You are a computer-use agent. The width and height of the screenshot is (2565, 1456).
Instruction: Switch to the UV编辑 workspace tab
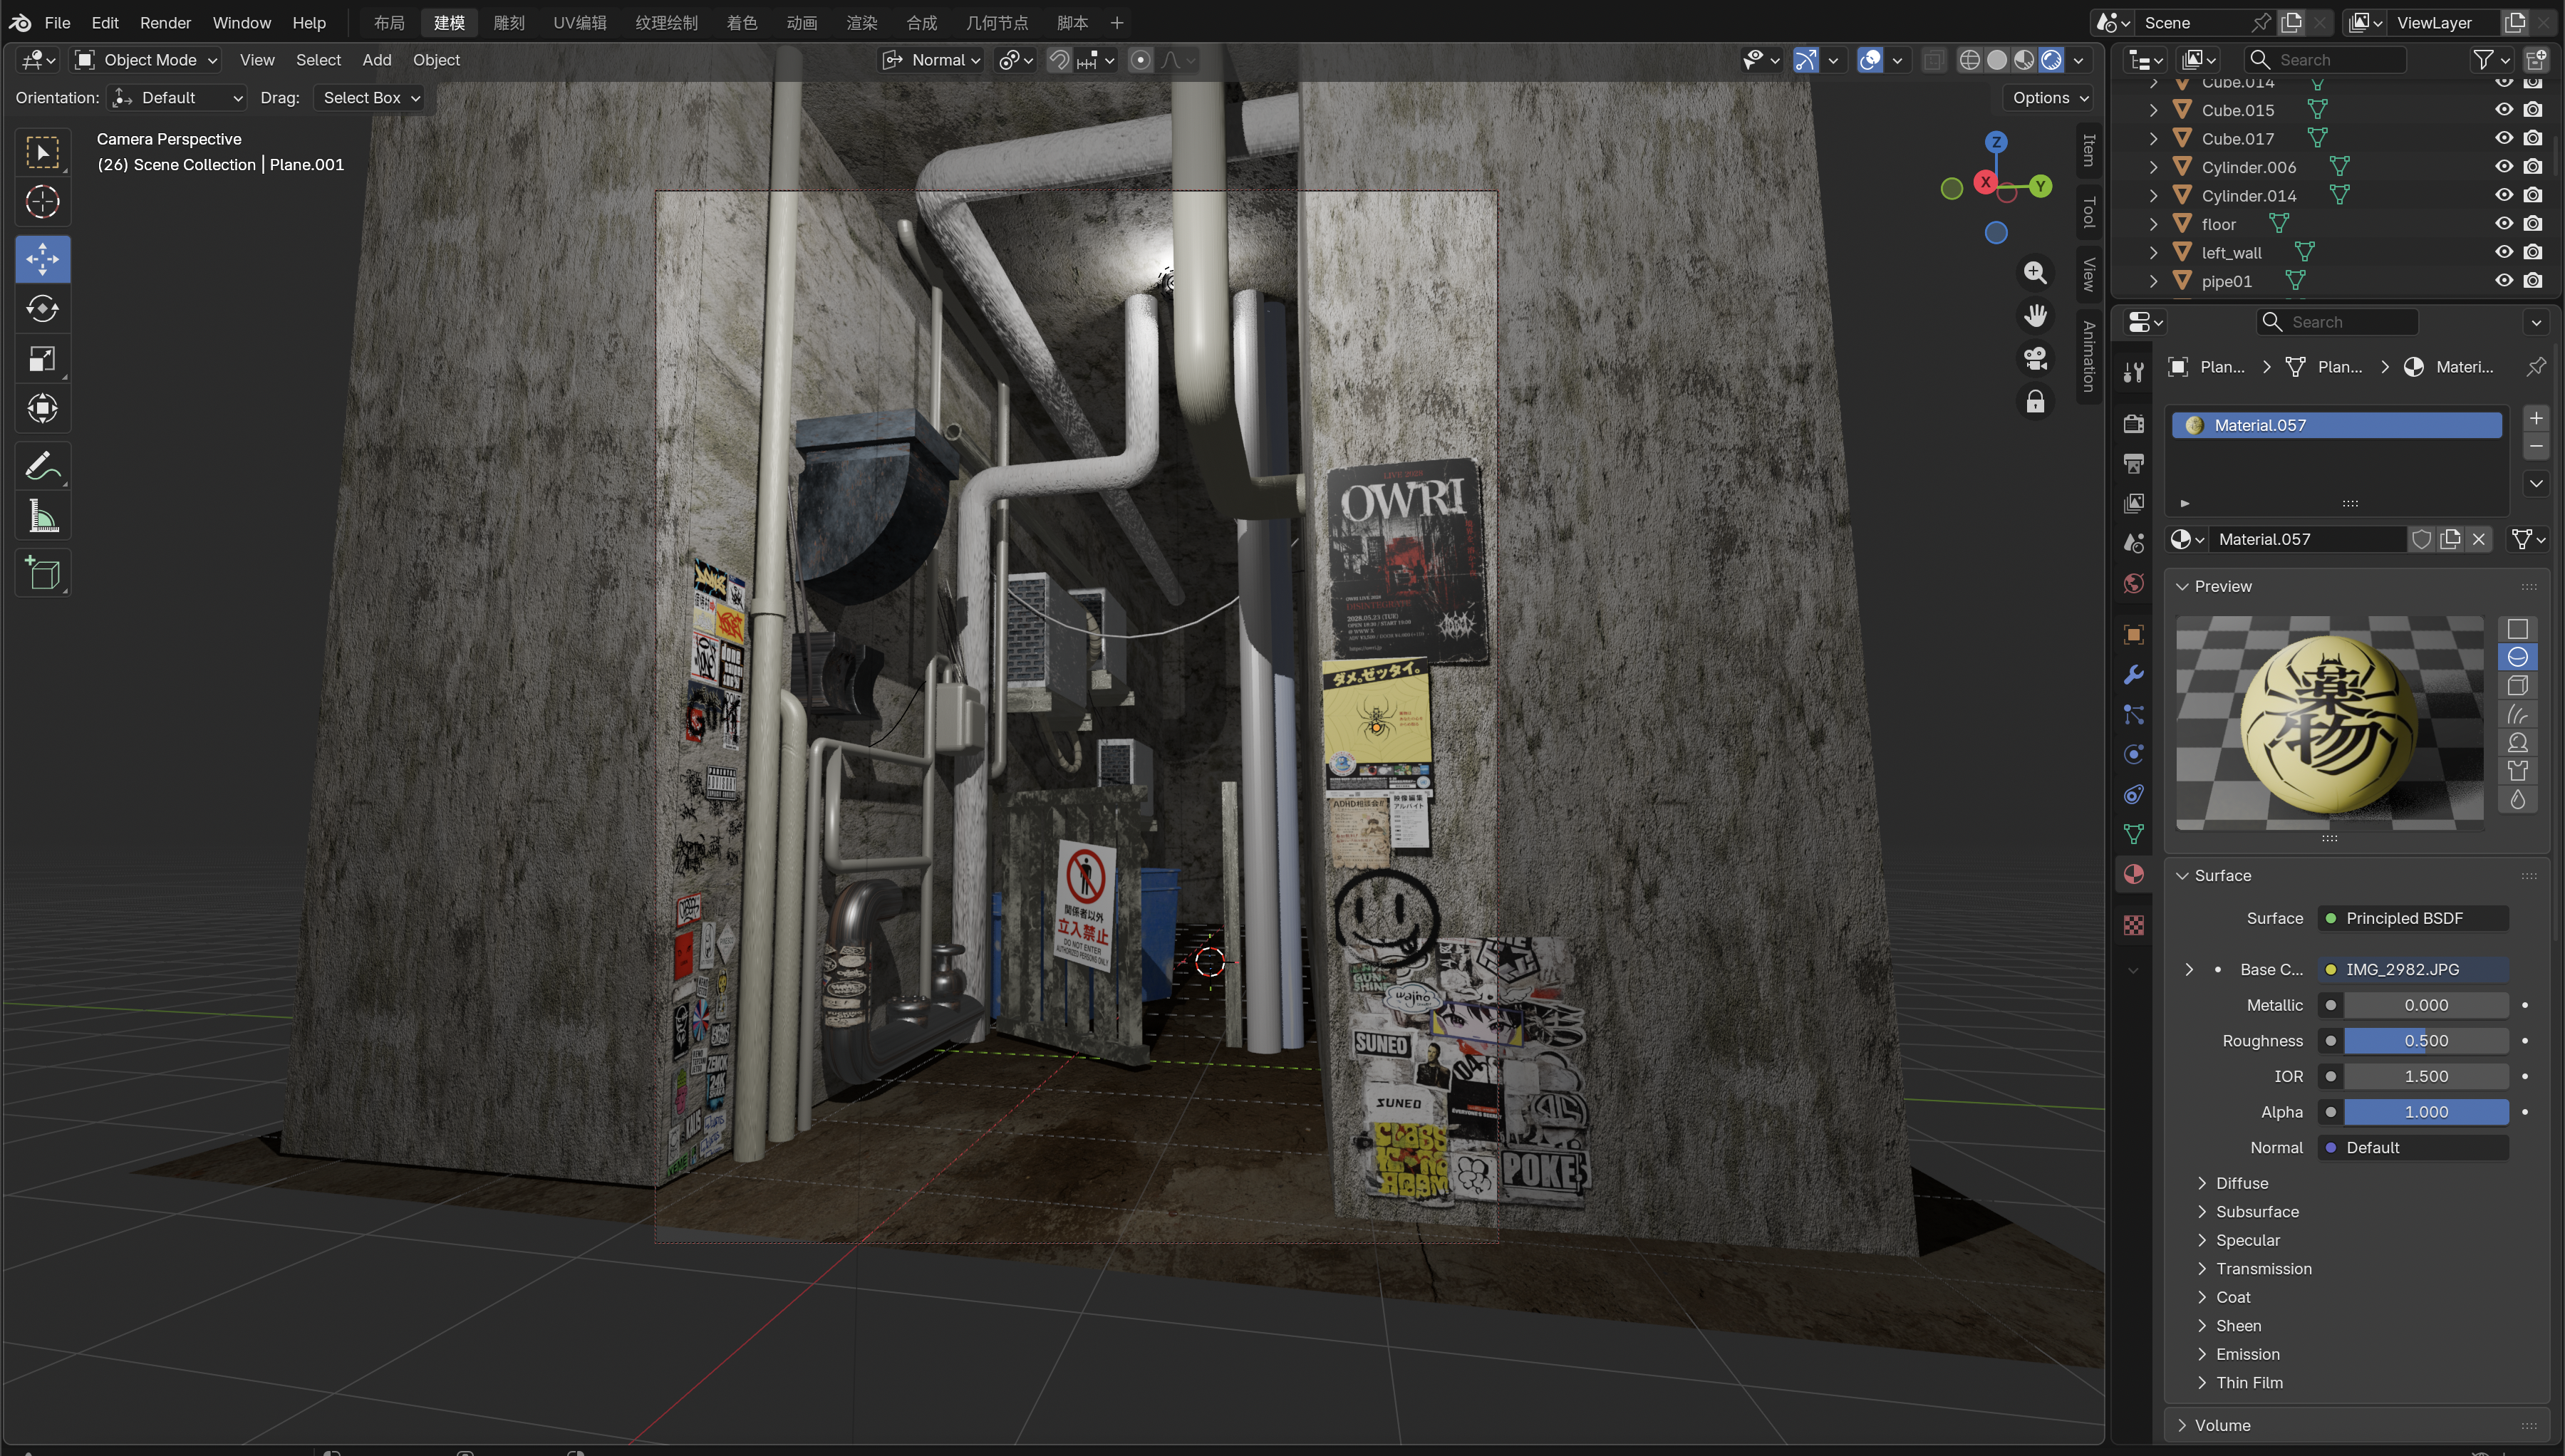579,22
